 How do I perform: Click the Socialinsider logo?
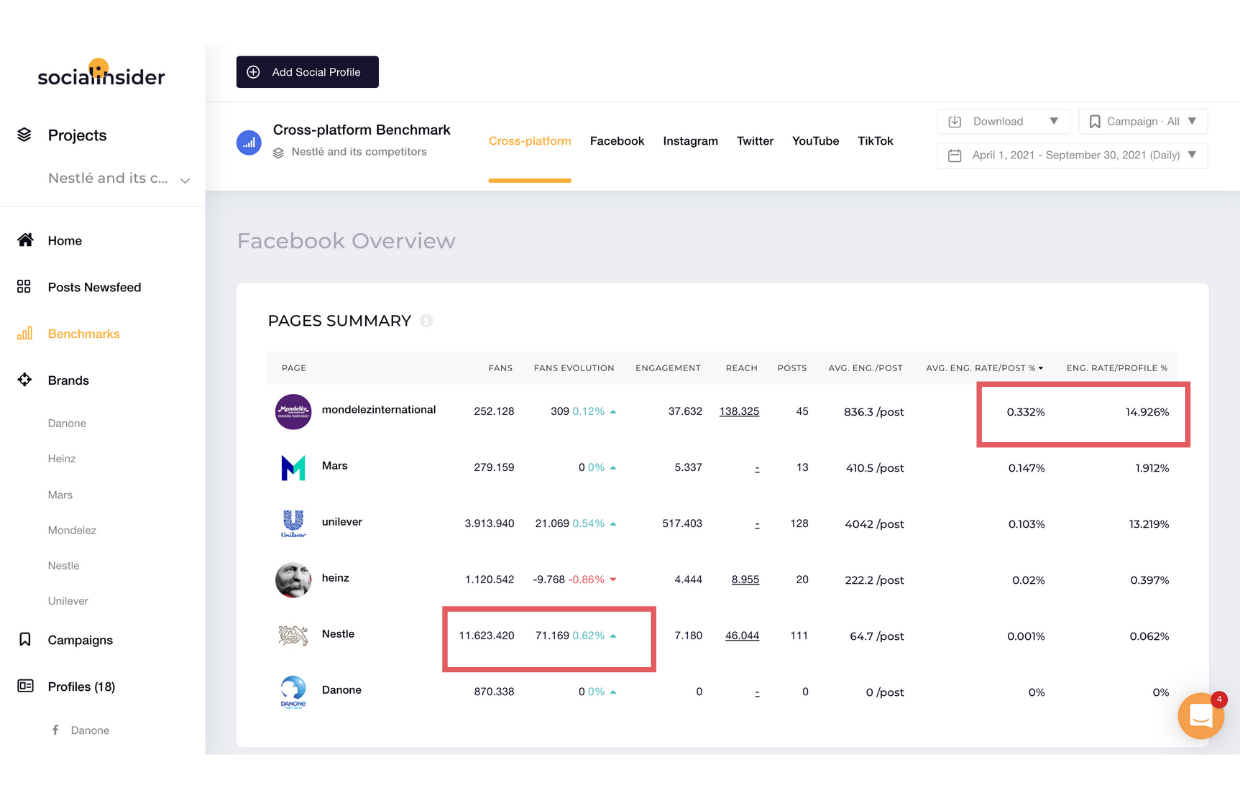click(x=101, y=74)
